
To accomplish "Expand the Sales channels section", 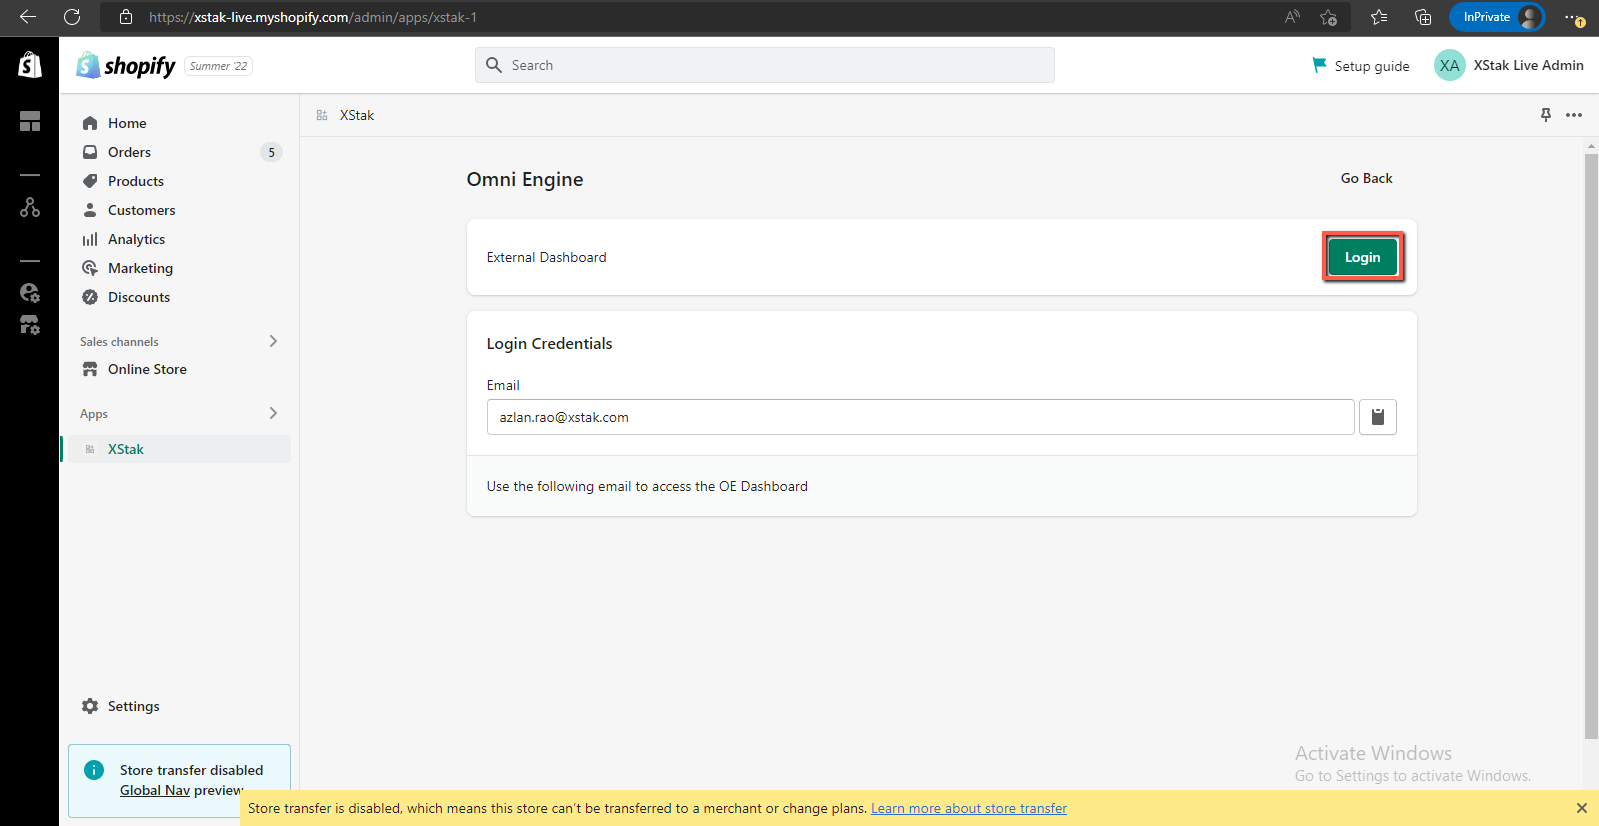I will (273, 341).
